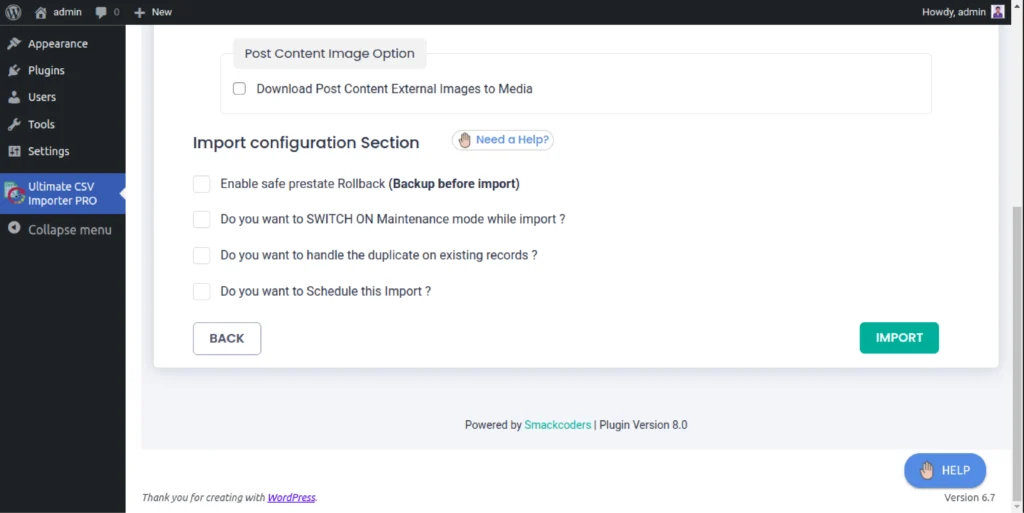Viewport: 1024px width, 513px height.
Task: Open the New content dropdown
Action: pyautogui.click(x=153, y=12)
